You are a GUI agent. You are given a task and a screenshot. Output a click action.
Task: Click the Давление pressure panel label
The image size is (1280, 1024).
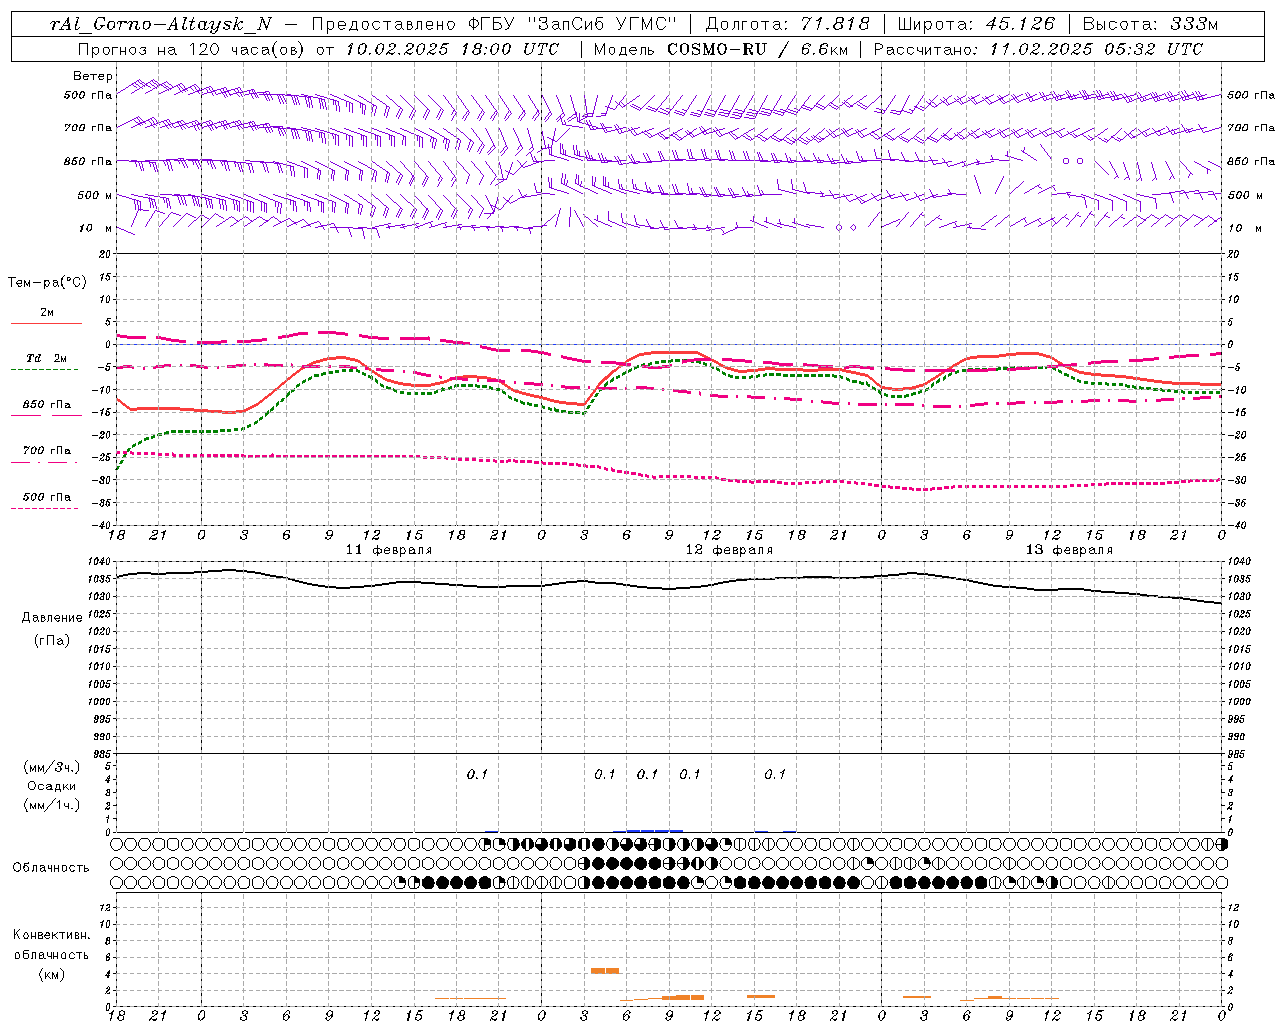point(52,618)
